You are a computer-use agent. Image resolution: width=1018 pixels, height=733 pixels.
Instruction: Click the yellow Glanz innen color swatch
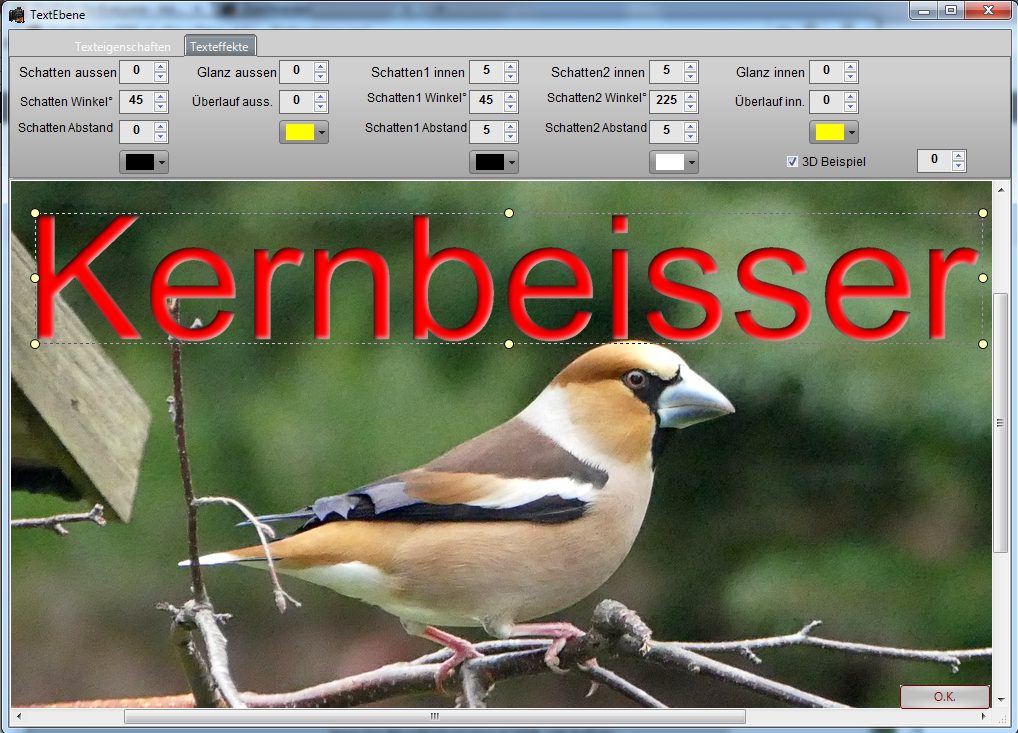click(x=828, y=133)
